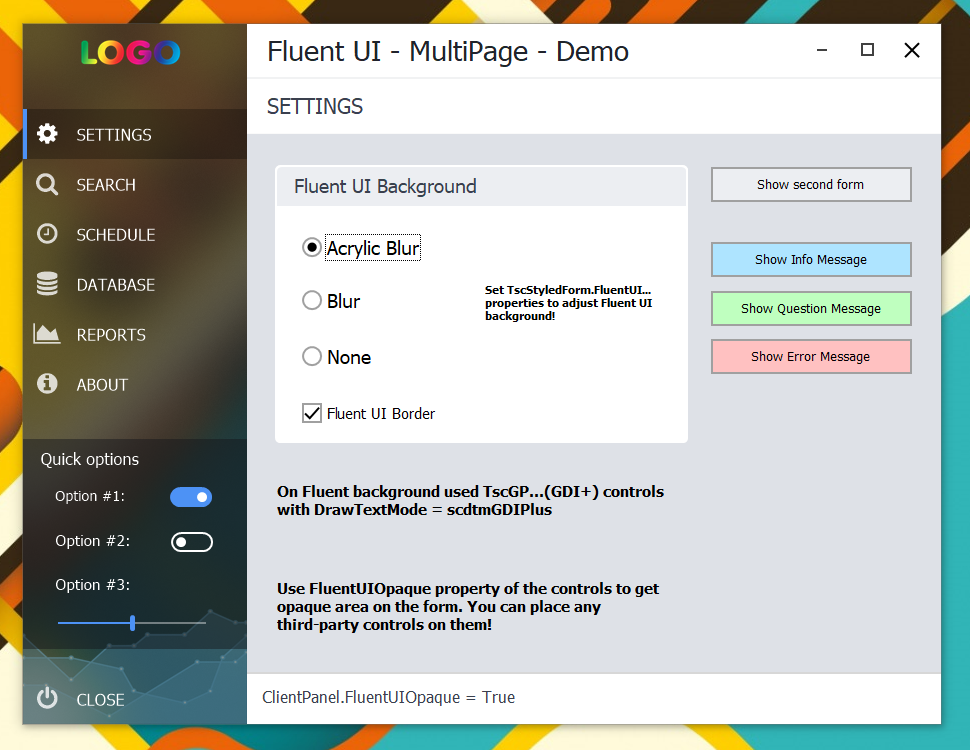Click the Set TscStyledForm.FluentUI hint text
Screen dimensions: 970x750
pos(569,303)
